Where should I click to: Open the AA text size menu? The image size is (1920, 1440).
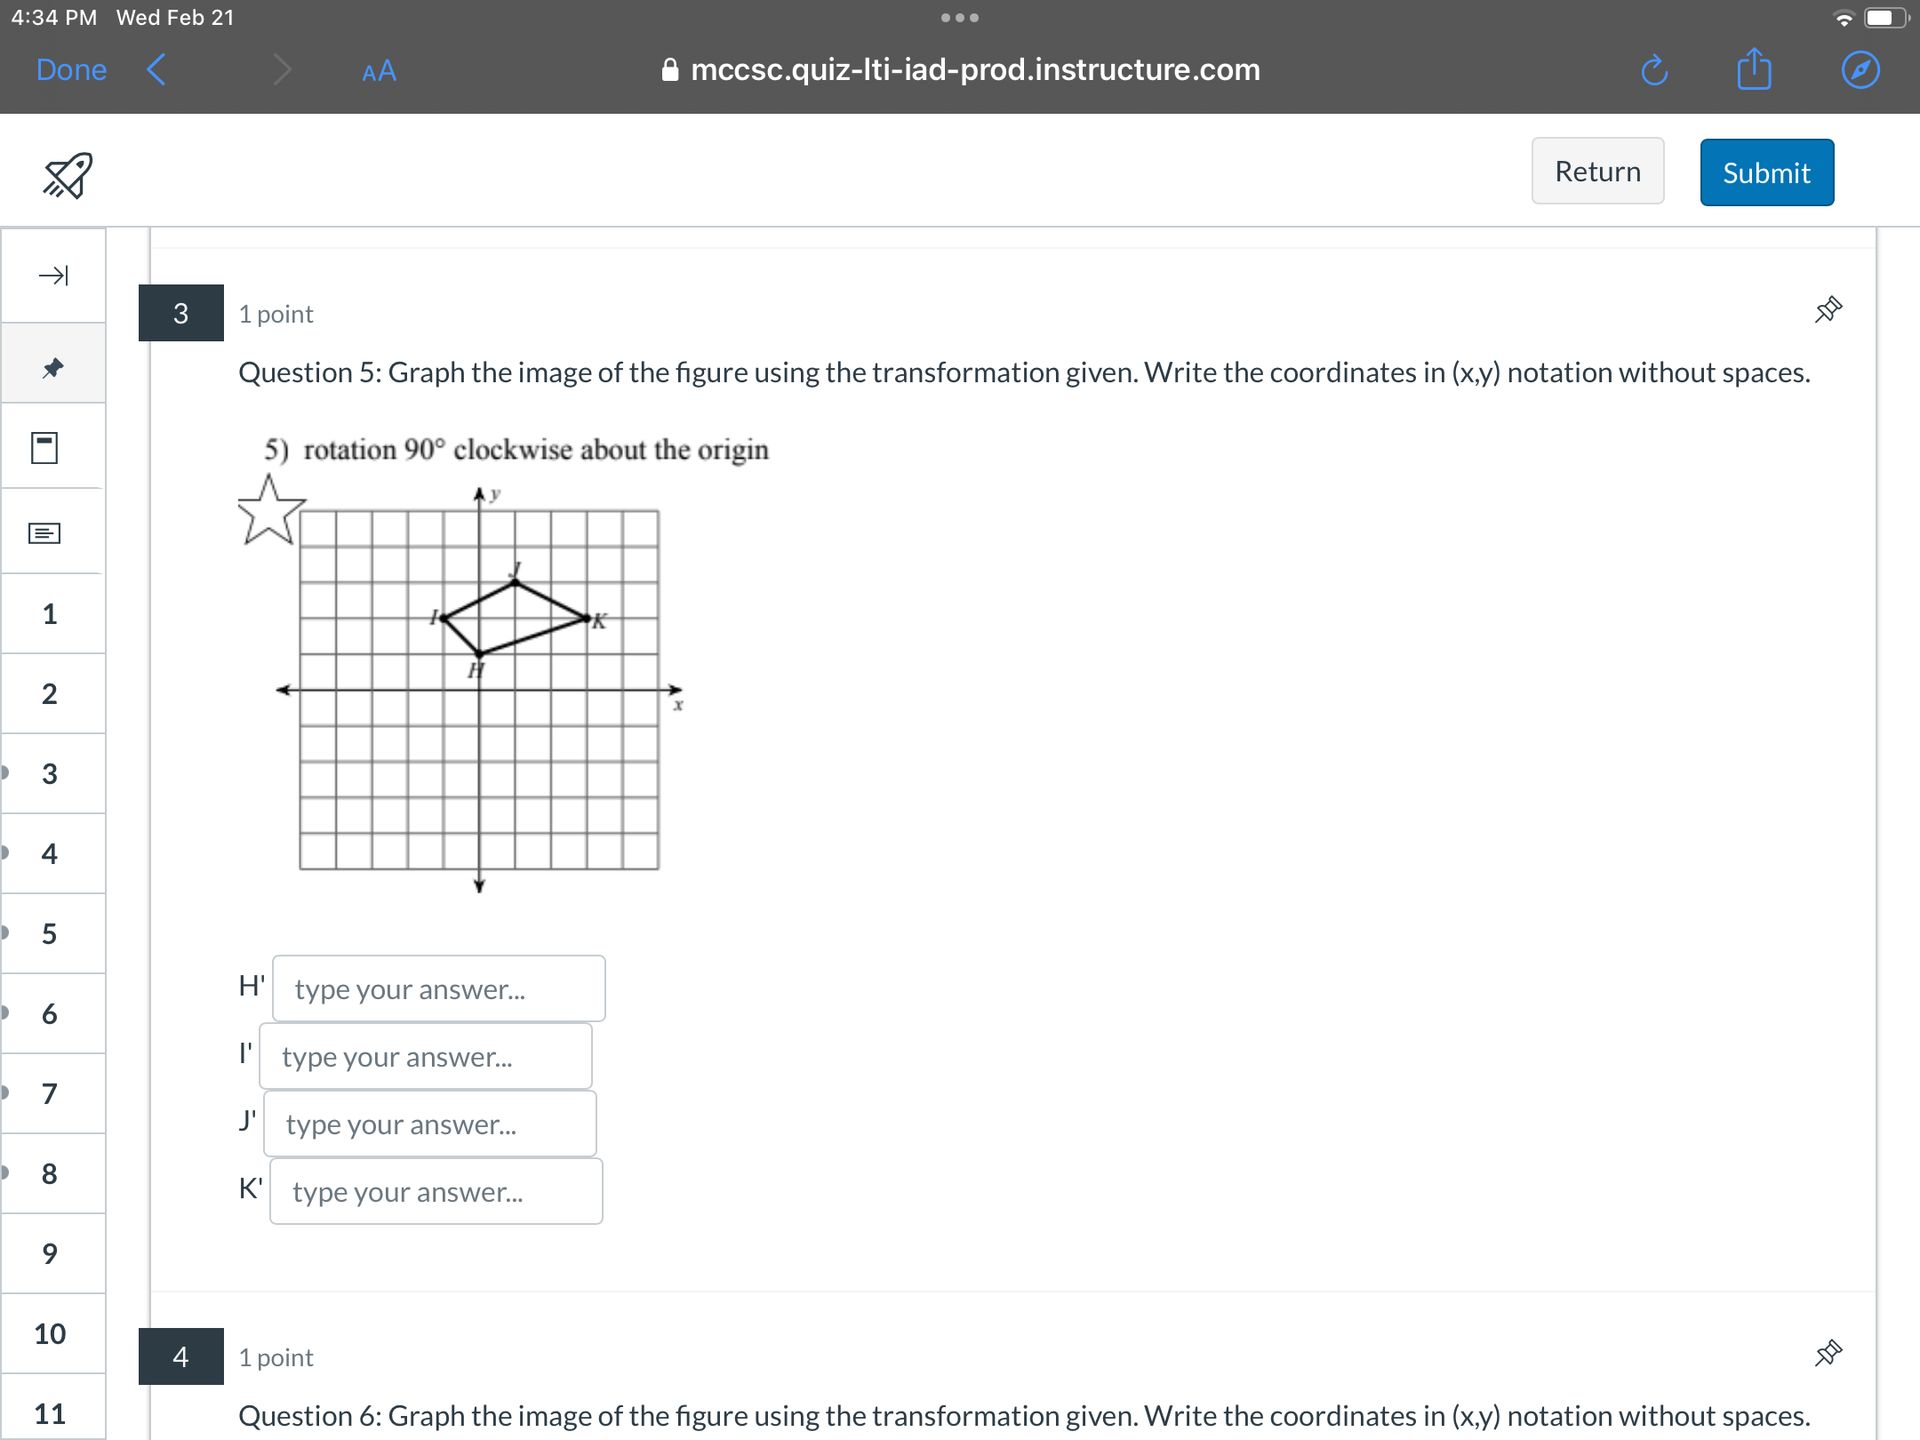(379, 71)
